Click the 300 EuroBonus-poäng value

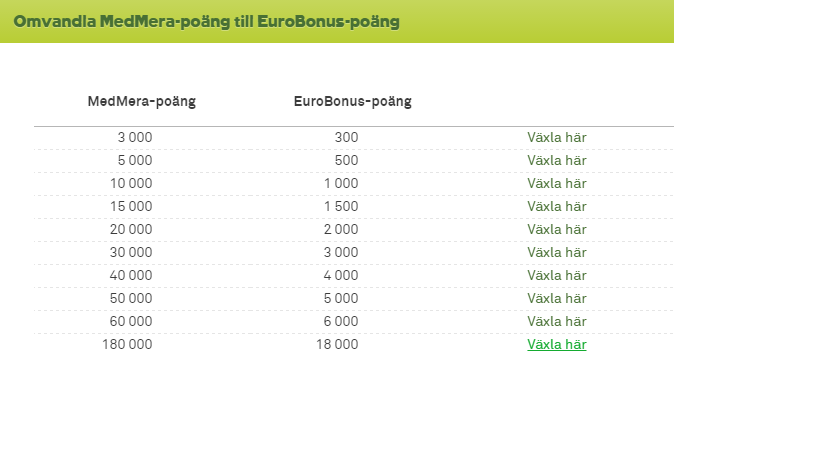pyautogui.click(x=346, y=137)
